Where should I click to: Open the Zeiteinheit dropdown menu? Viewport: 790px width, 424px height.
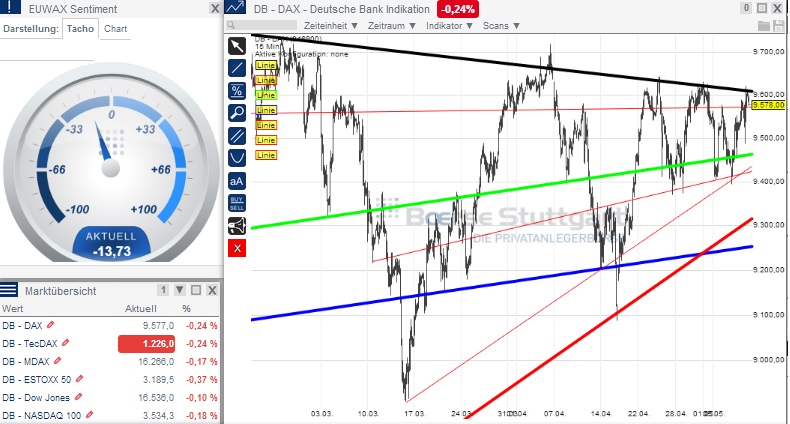(331, 25)
